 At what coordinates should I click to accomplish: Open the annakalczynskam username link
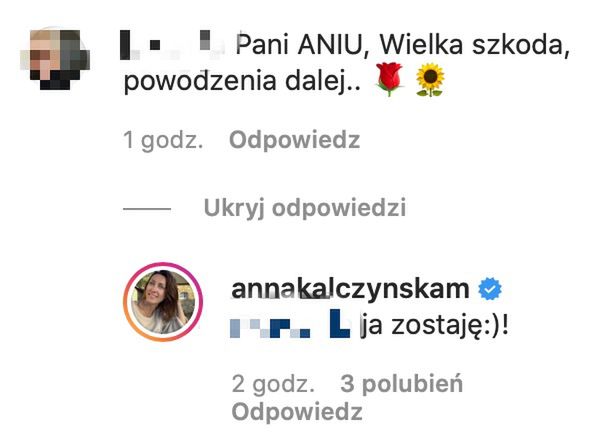tap(350, 288)
